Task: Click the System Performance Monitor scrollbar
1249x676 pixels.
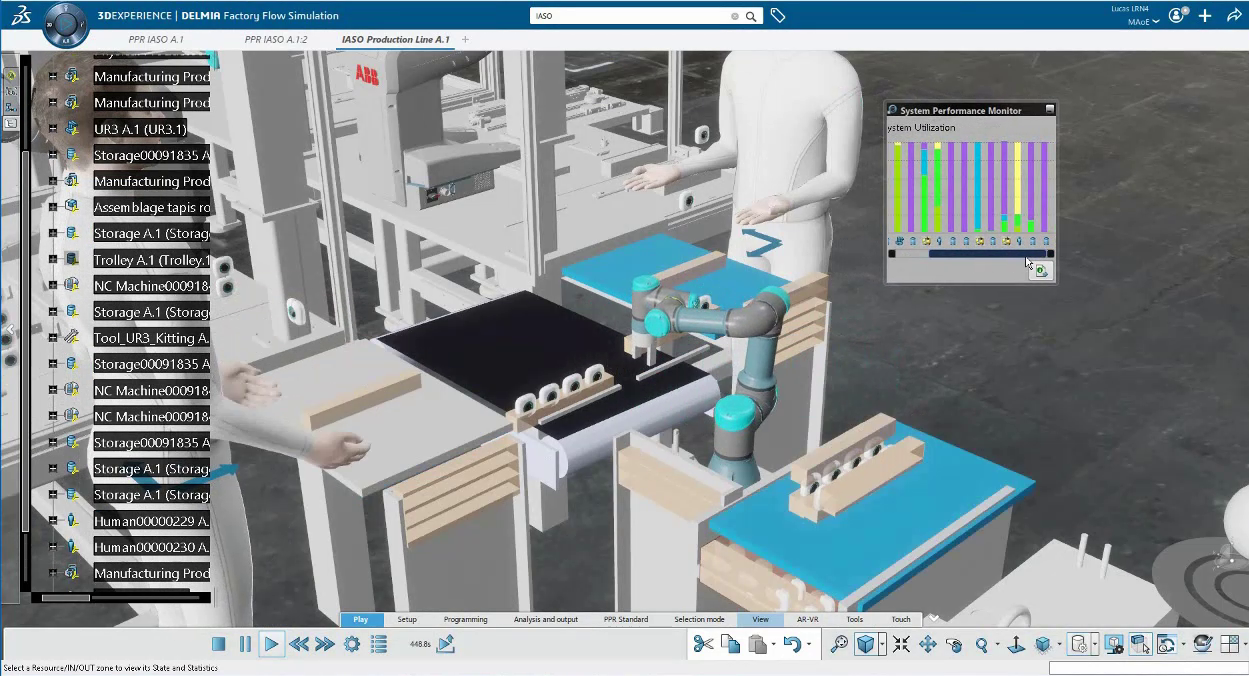Action: click(x=985, y=254)
